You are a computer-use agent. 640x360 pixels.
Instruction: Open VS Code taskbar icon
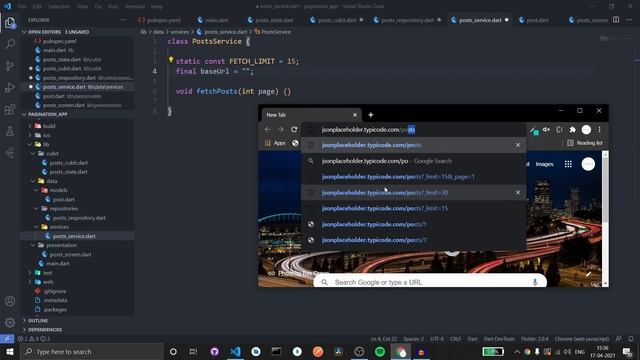click(x=235, y=351)
